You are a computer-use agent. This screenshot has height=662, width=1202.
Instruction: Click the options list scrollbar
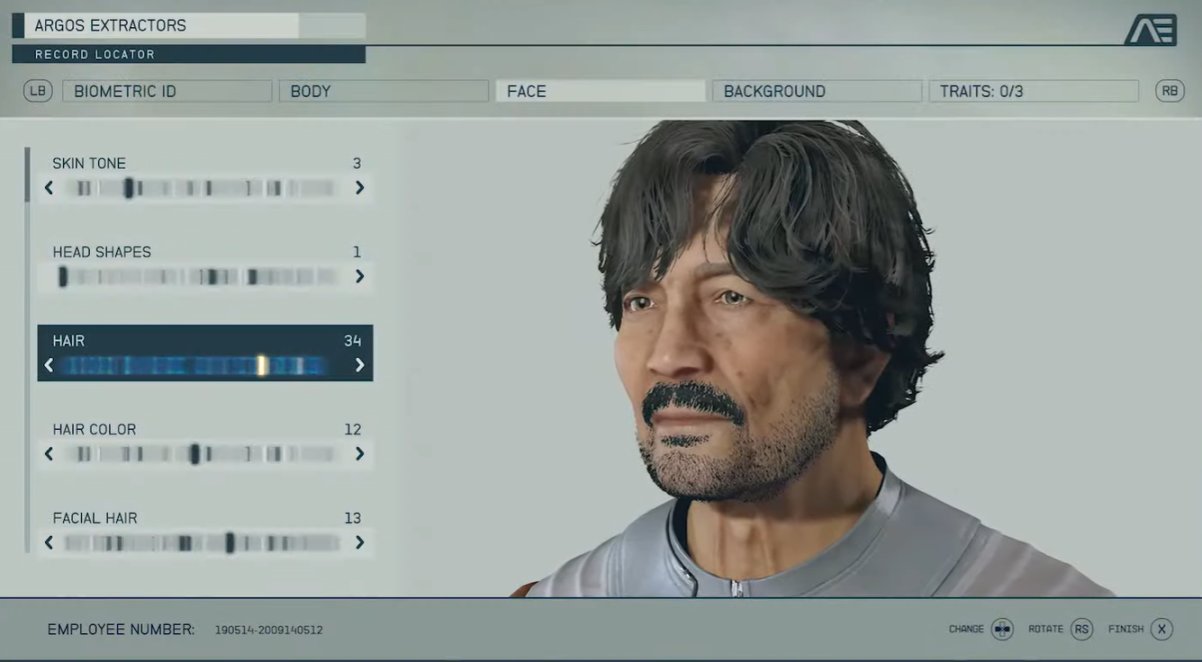click(x=28, y=350)
